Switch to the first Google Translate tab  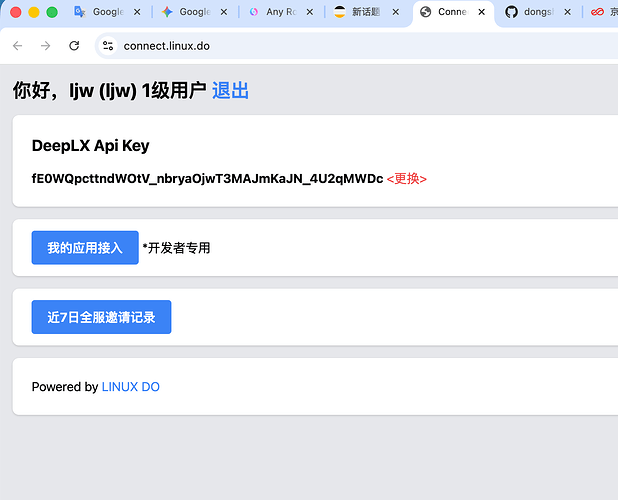[107, 12]
